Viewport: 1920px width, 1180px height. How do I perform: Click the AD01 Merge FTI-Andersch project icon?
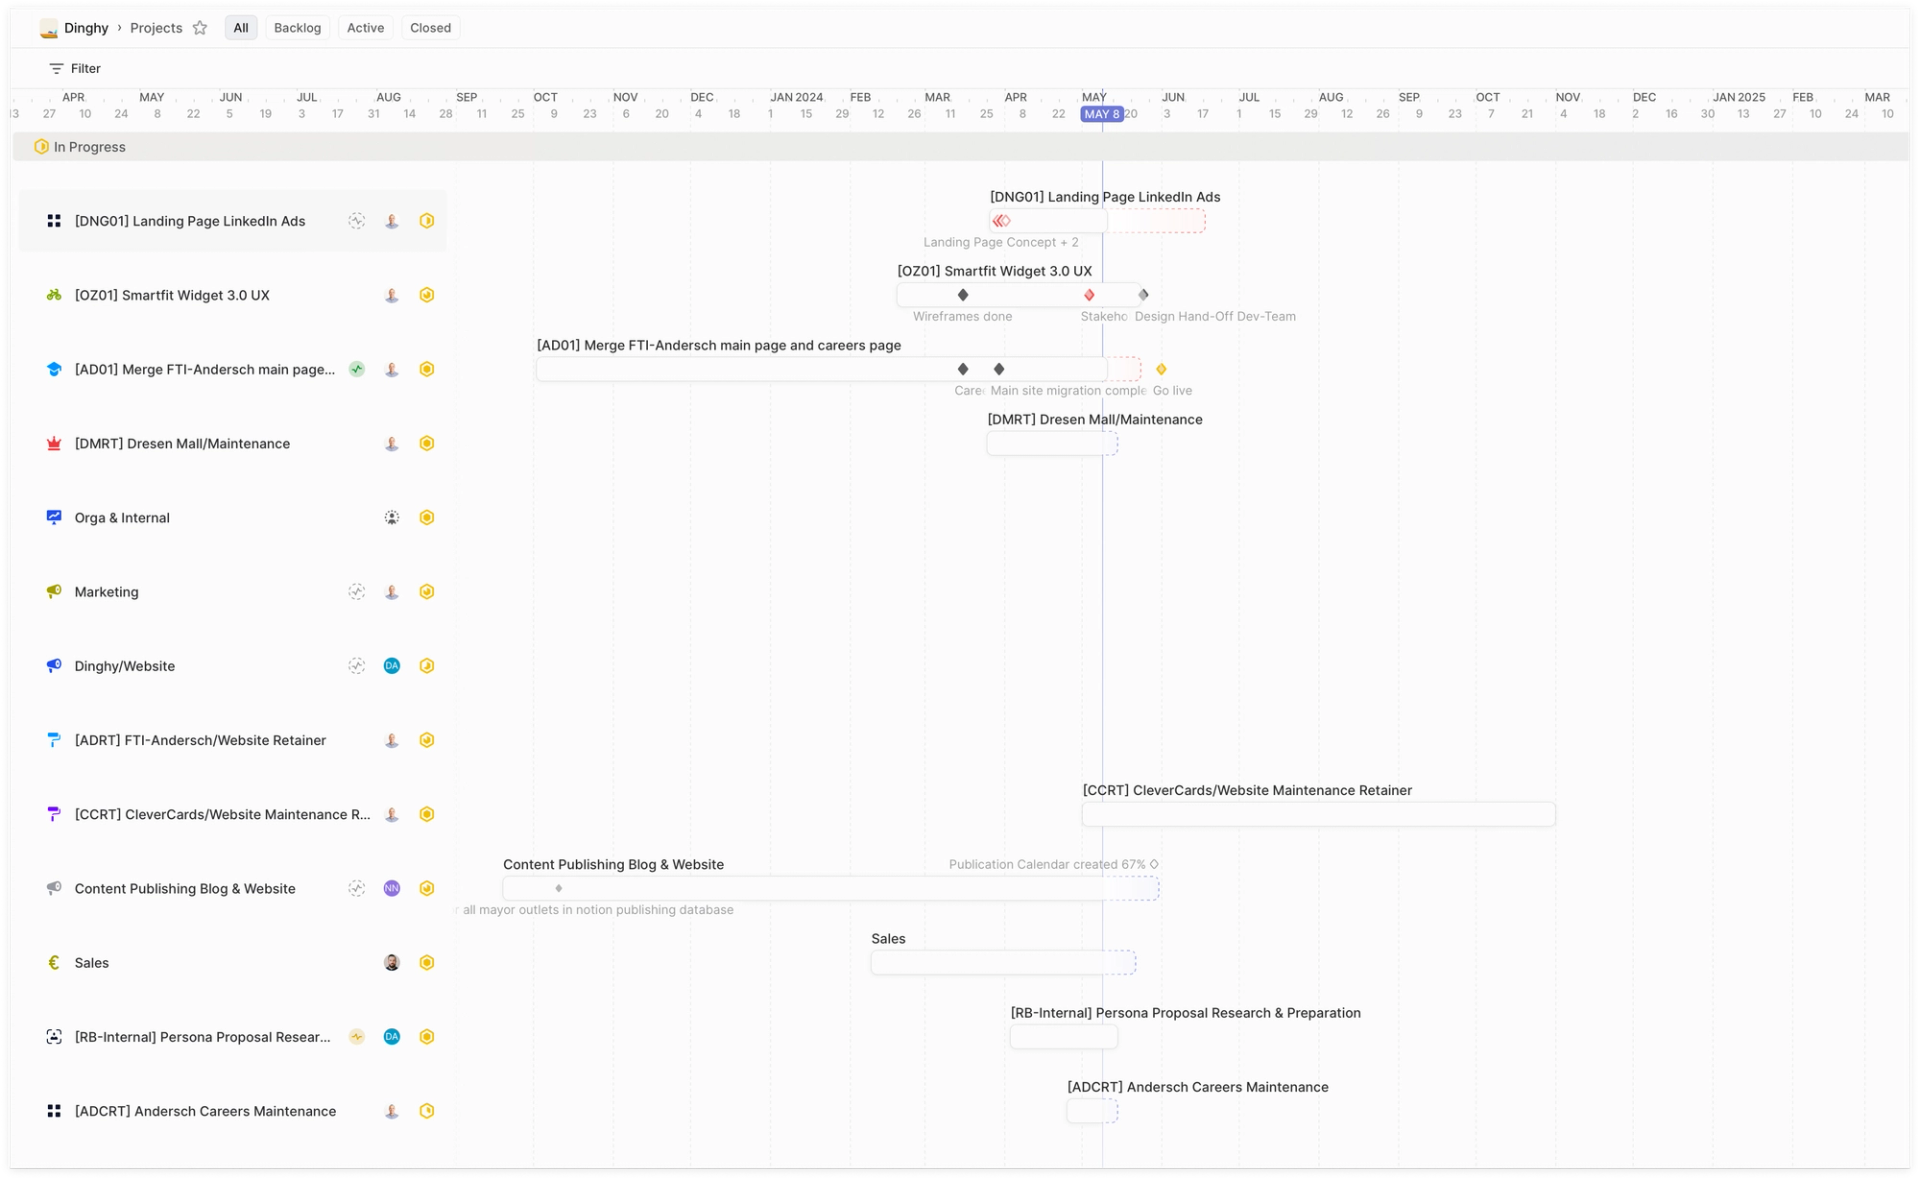point(55,369)
